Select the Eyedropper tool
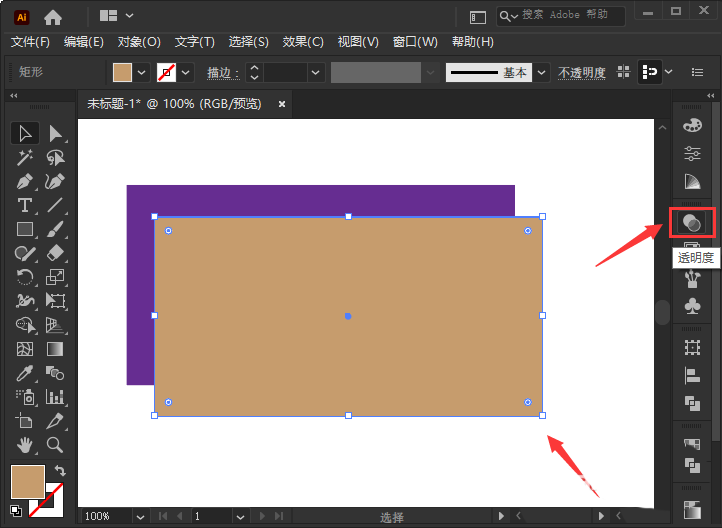 tap(25, 373)
